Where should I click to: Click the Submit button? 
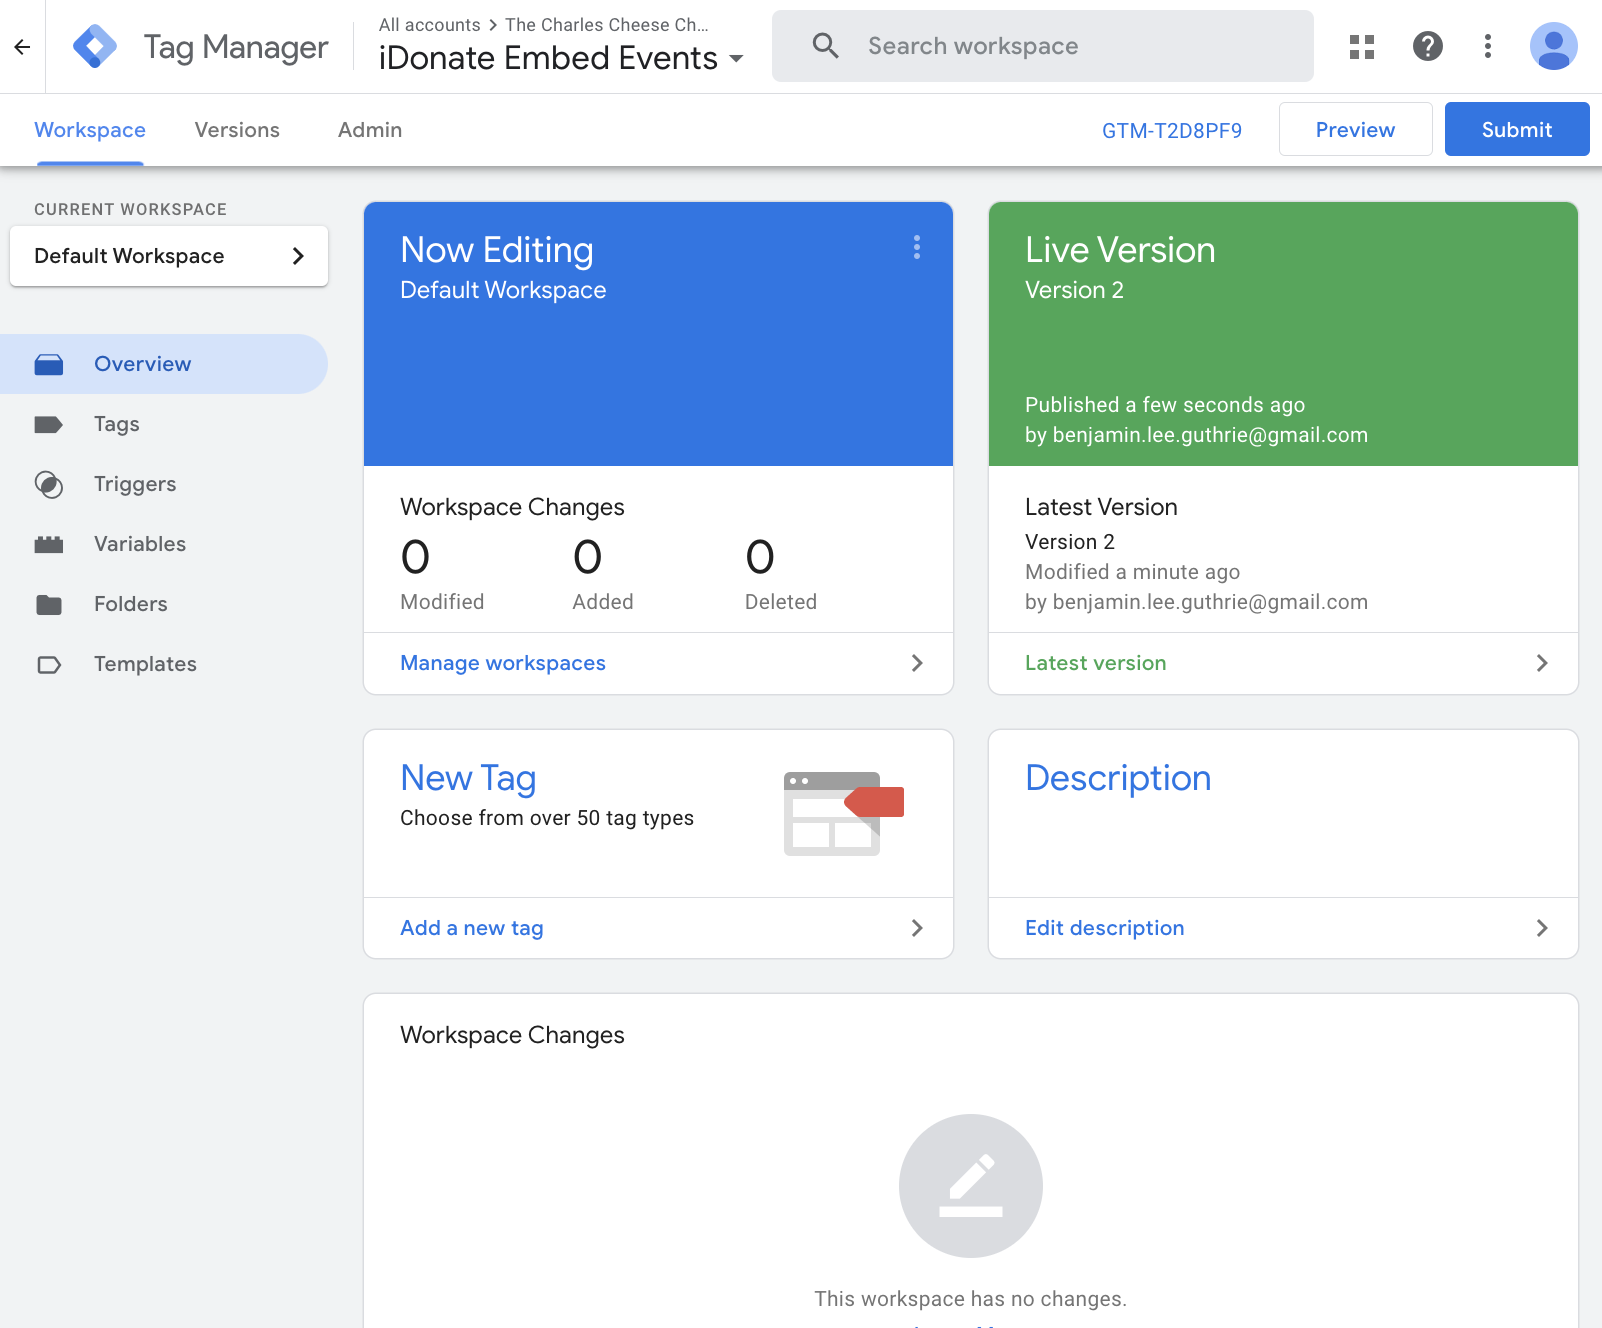click(x=1517, y=129)
